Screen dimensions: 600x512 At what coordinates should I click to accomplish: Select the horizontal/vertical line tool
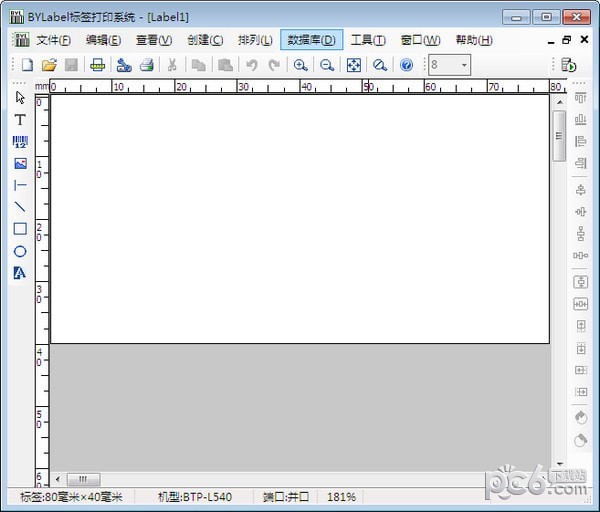20,186
